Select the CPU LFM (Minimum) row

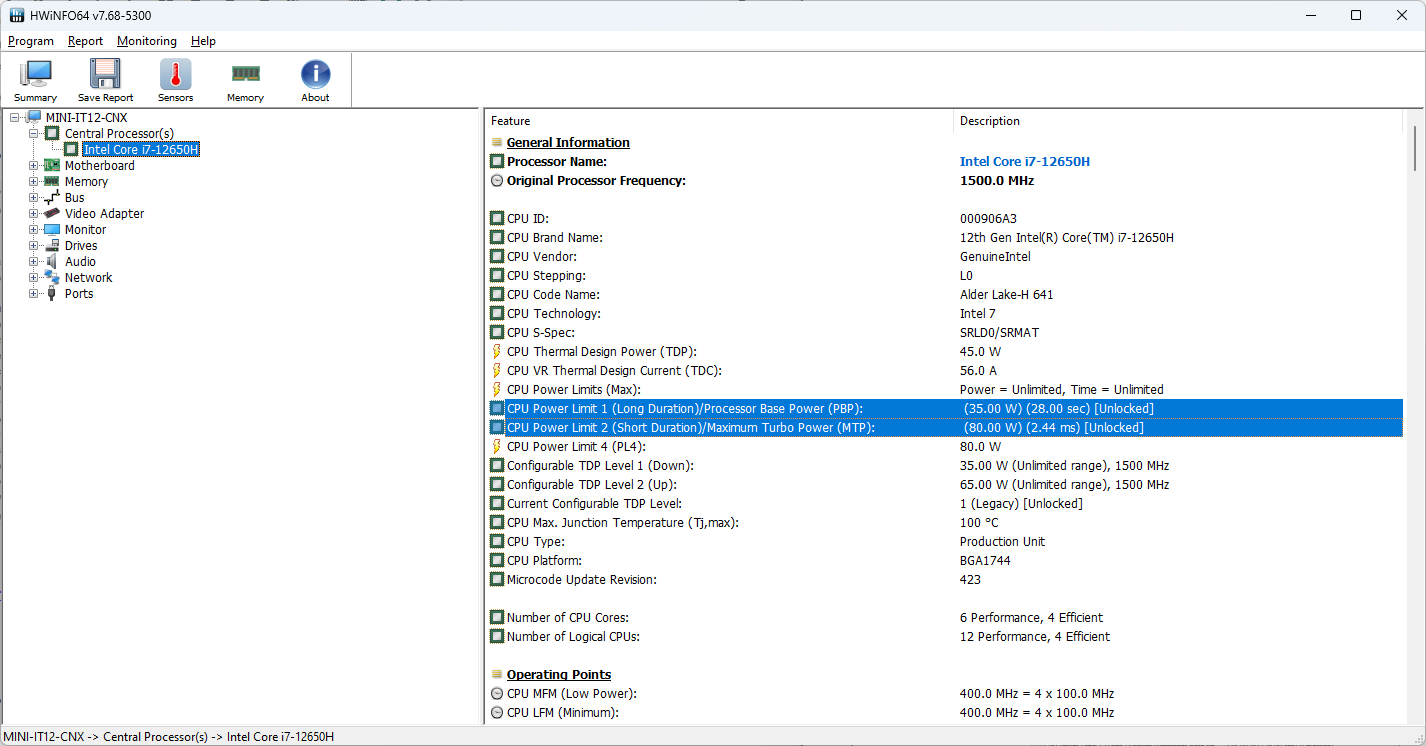(945, 713)
